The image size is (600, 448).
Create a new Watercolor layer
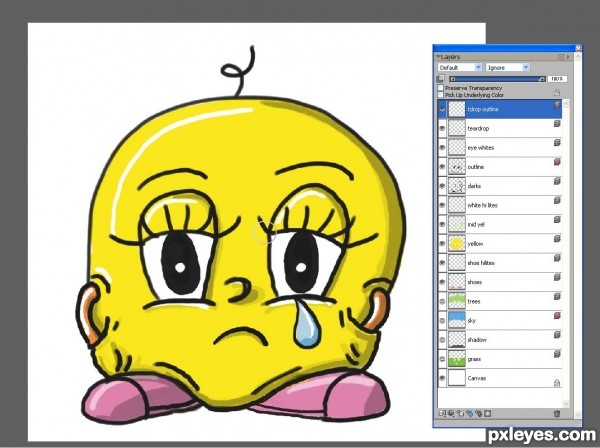(470, 414)
